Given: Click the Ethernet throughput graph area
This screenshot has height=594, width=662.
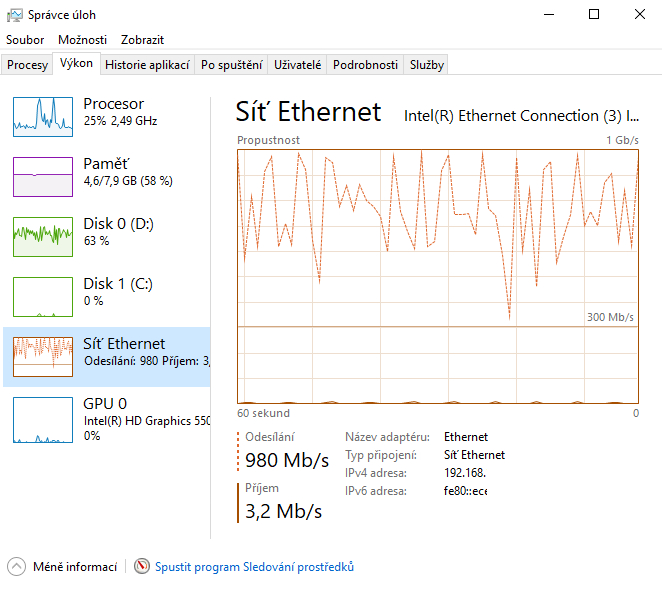Looking at the screenshot, I should point(438,277).
